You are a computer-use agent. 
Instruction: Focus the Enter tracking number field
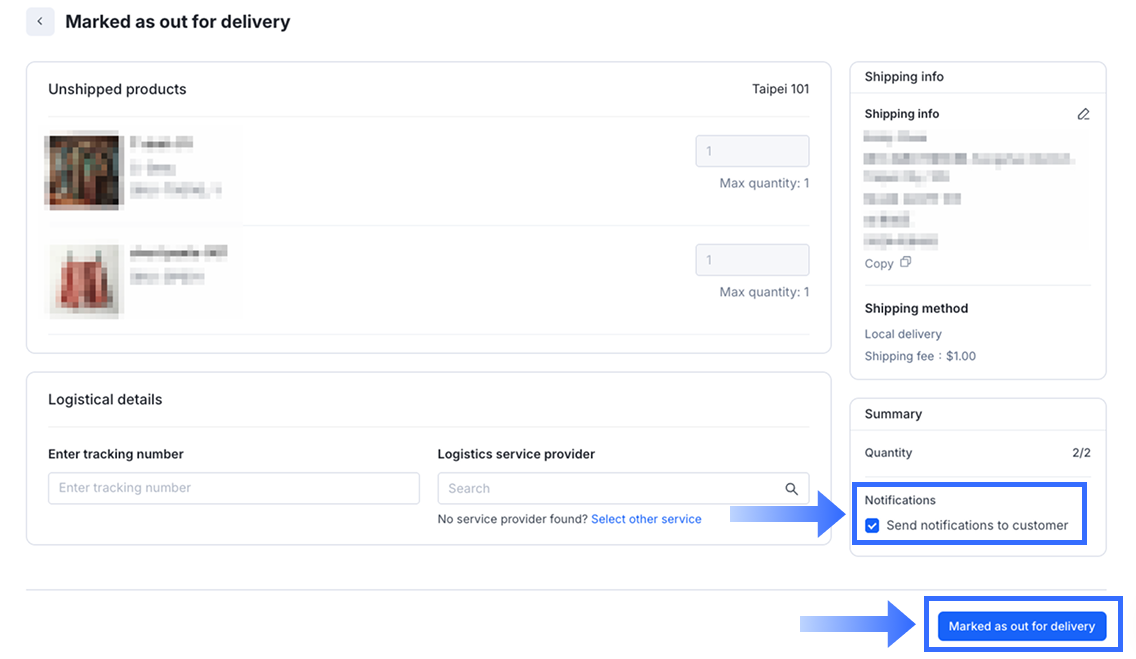click(234, 488)
